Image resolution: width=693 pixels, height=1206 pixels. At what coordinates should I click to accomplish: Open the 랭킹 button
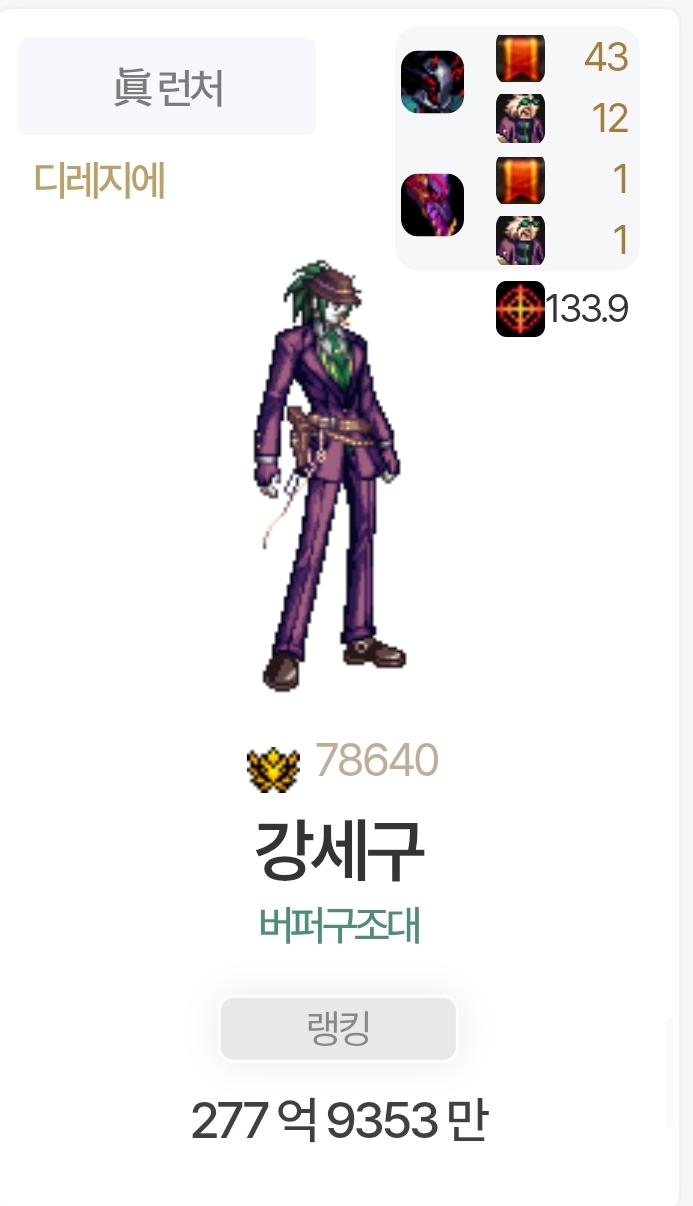(x=338, y=1029)
